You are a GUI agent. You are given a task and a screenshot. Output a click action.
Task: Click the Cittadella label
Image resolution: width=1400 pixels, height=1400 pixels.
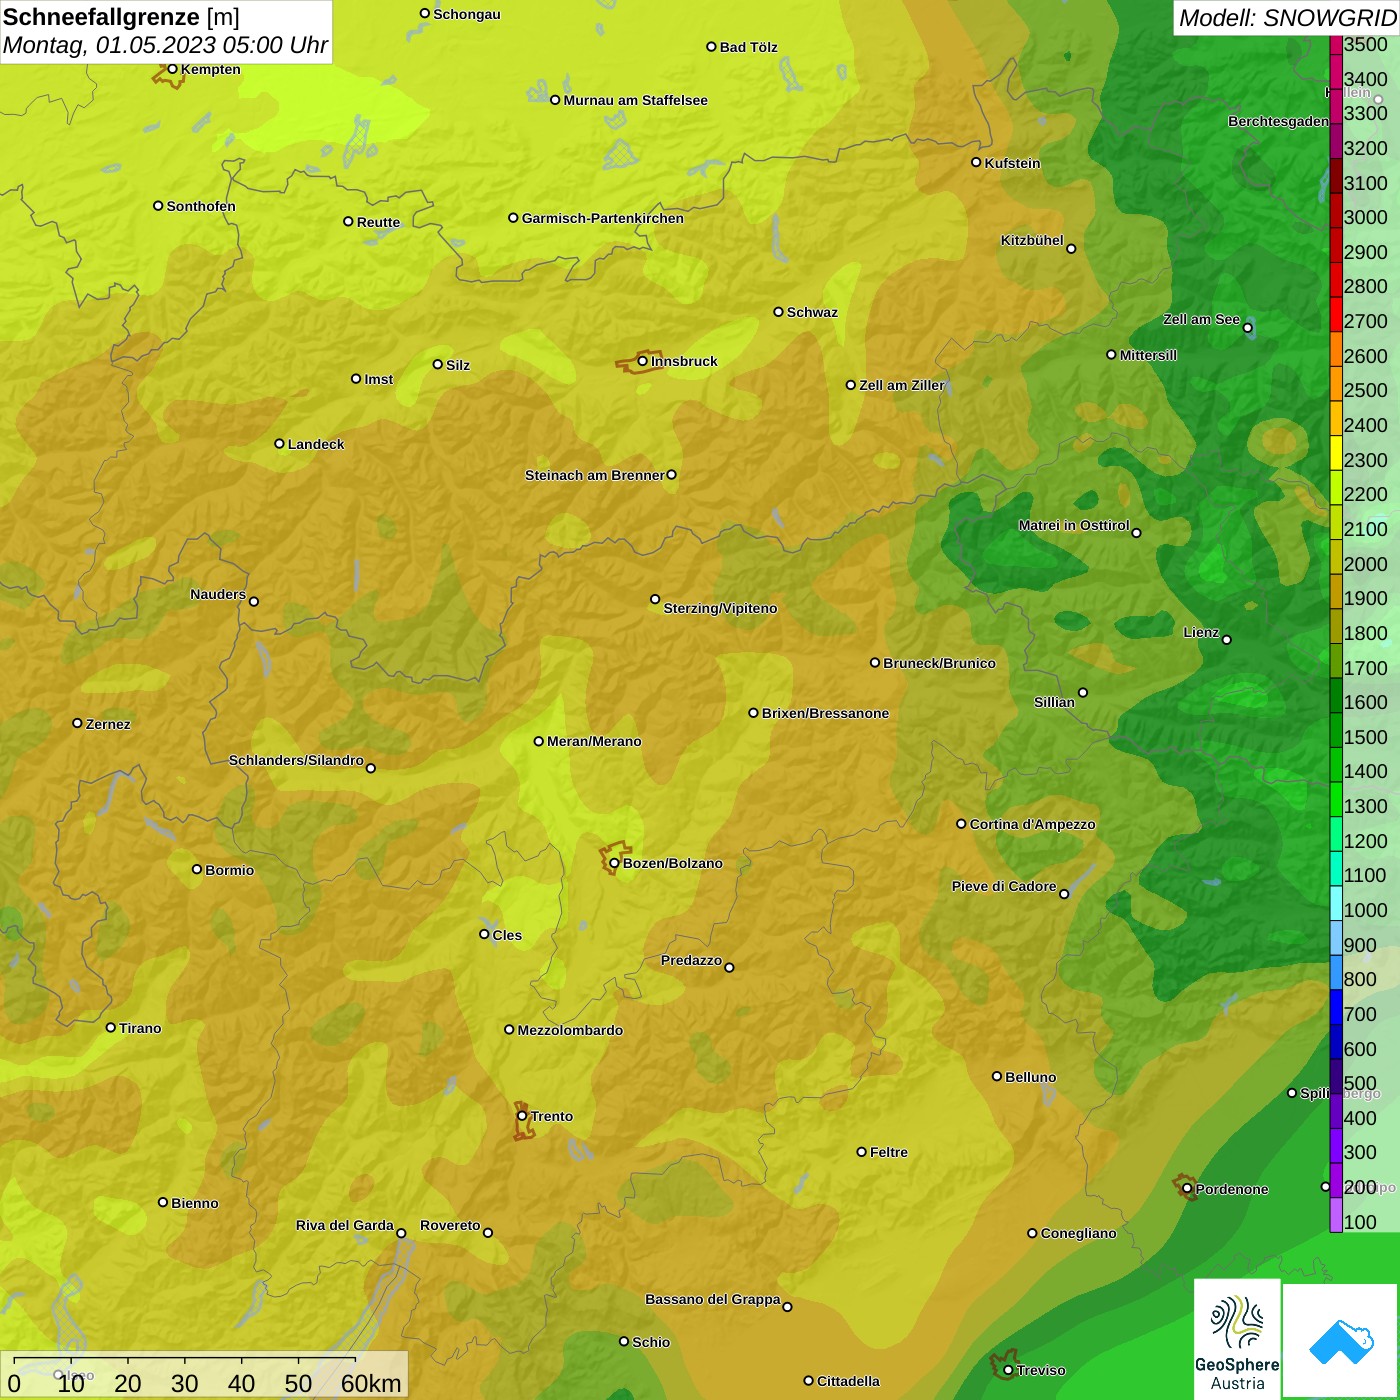848,1381
